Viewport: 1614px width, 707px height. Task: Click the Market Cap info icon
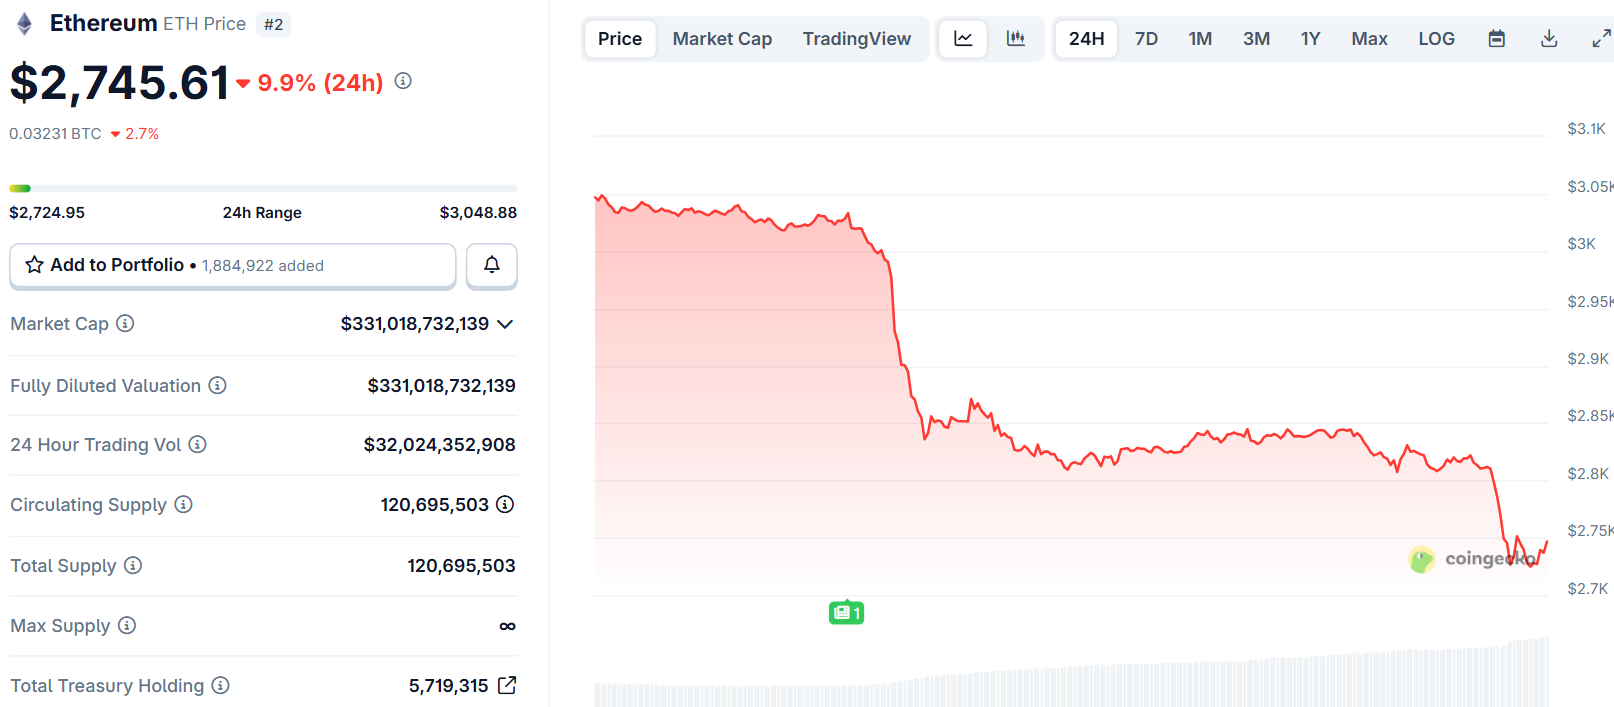pyautogui.click(x=125, y=323)
